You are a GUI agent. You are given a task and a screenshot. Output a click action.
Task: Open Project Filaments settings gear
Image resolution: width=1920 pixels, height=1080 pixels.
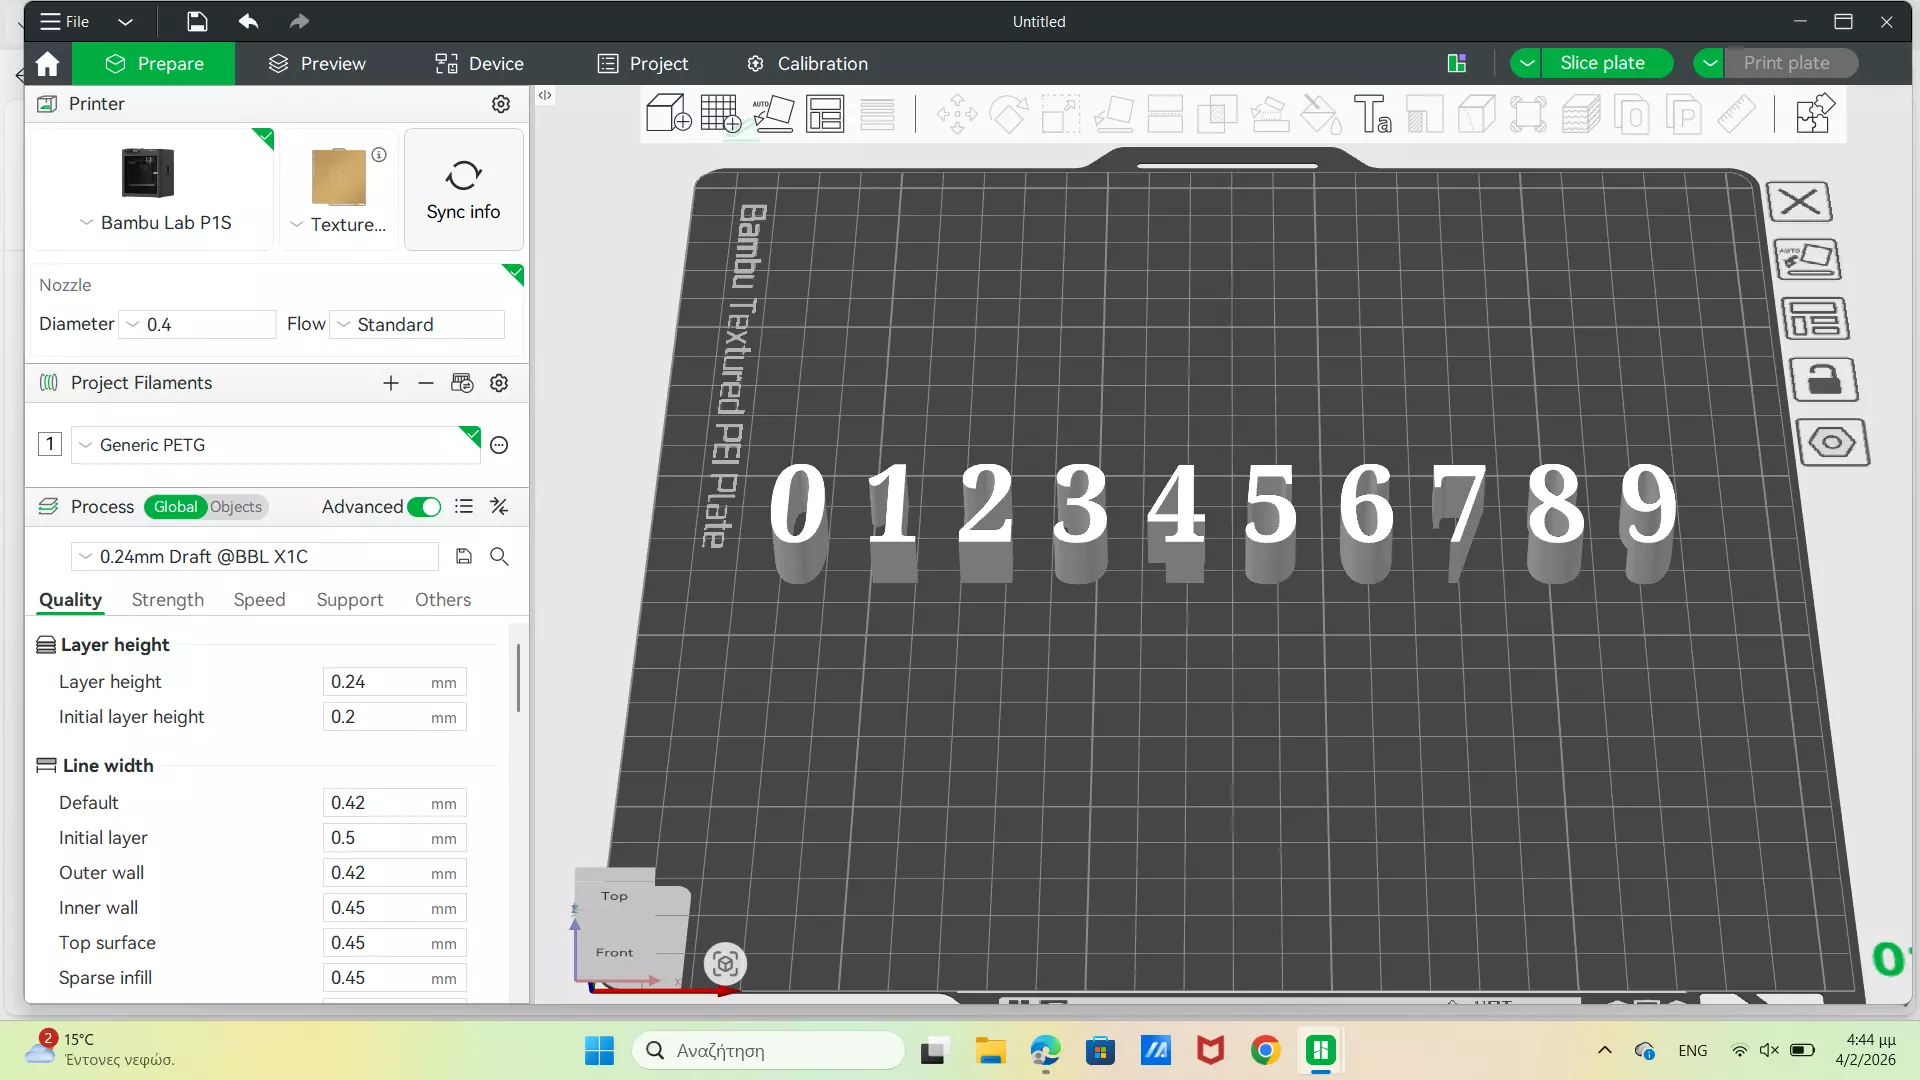coord(499,383)
